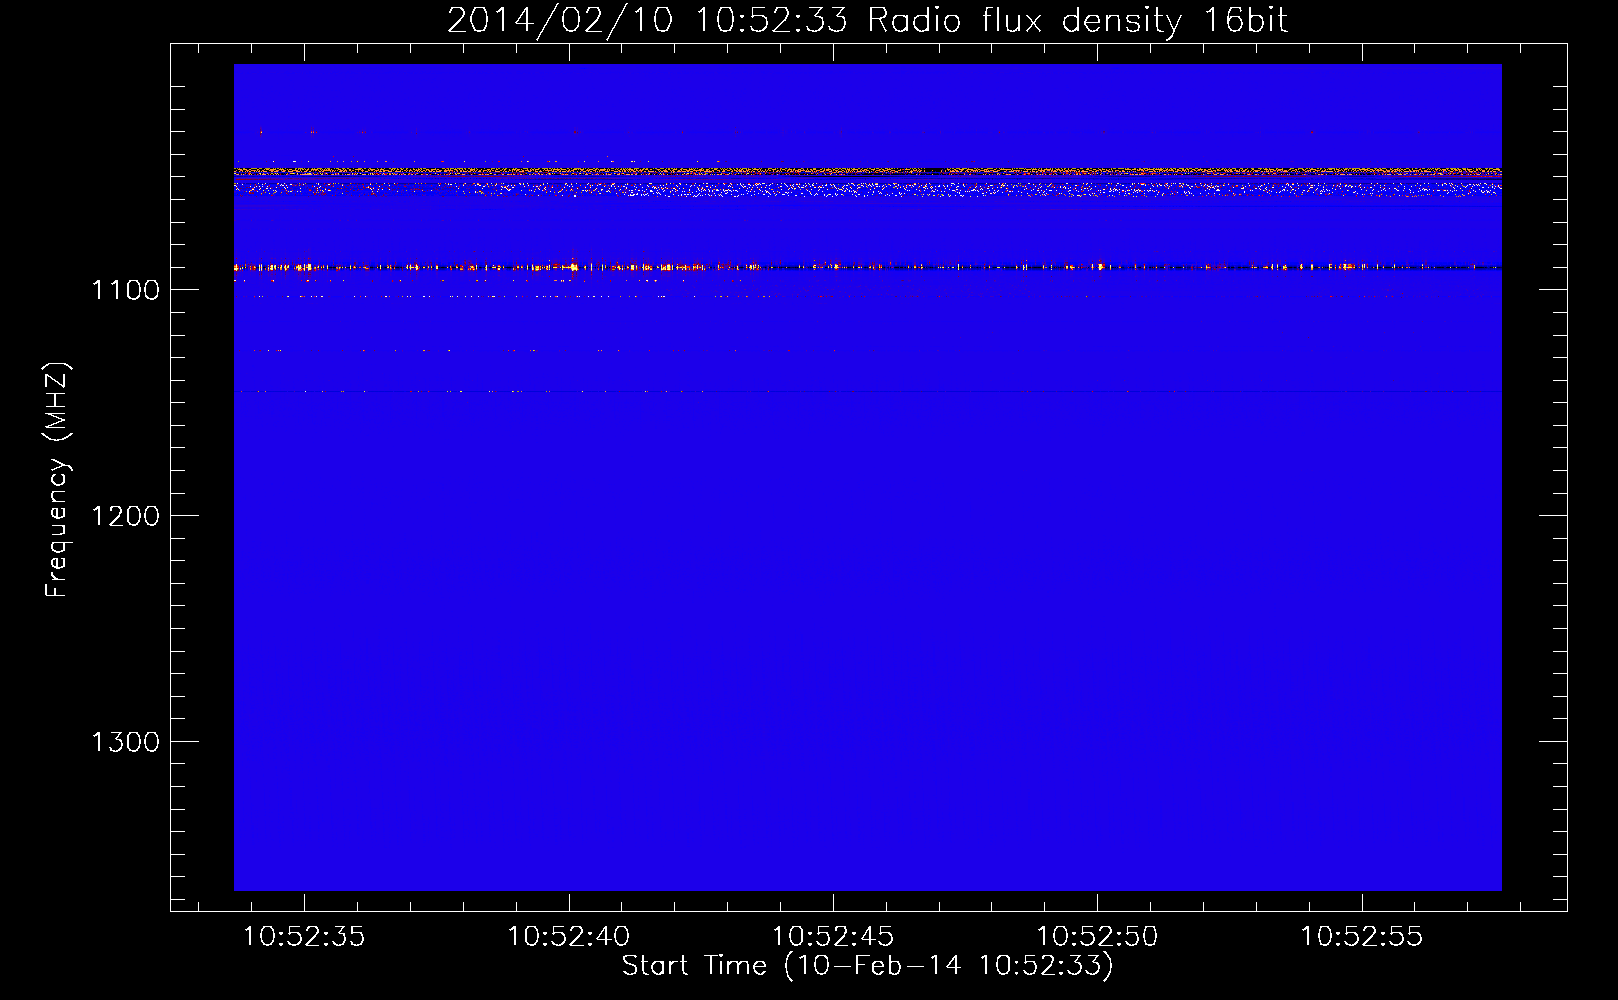Click the 10:52:45 time axis label
Viewport: 1618px width, 1000px height.
tap(833, 936)
